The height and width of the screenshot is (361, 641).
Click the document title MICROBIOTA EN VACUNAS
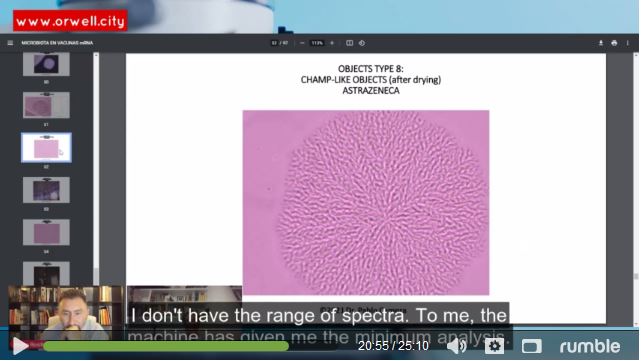57,43
